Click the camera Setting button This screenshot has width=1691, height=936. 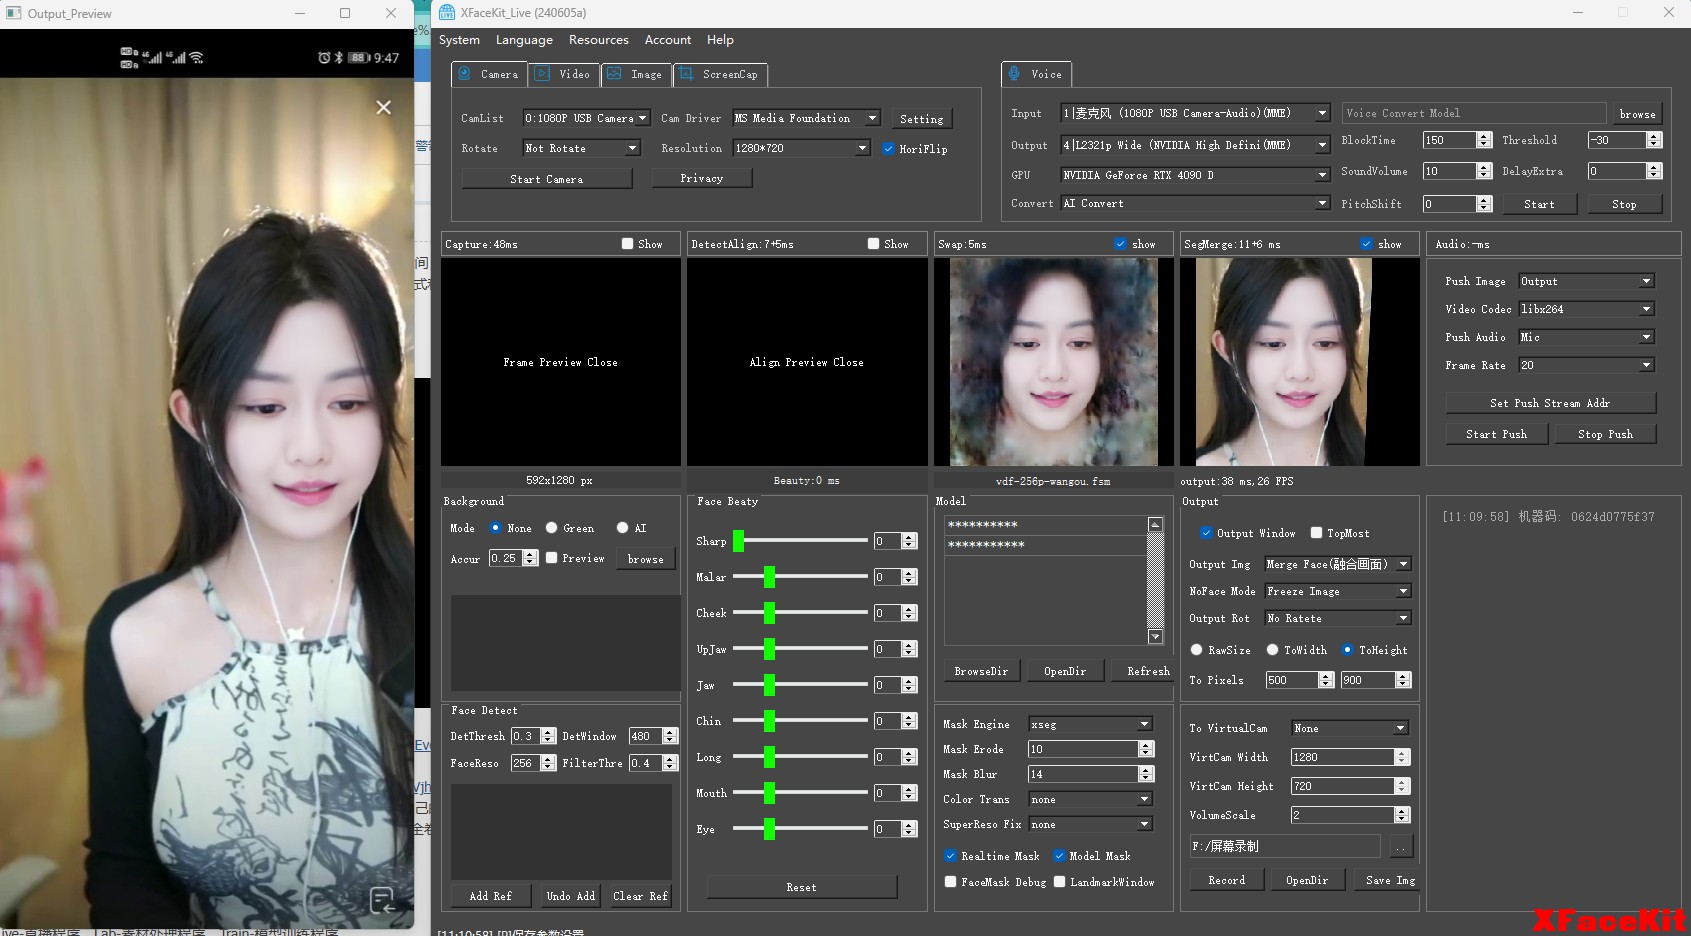921,119
